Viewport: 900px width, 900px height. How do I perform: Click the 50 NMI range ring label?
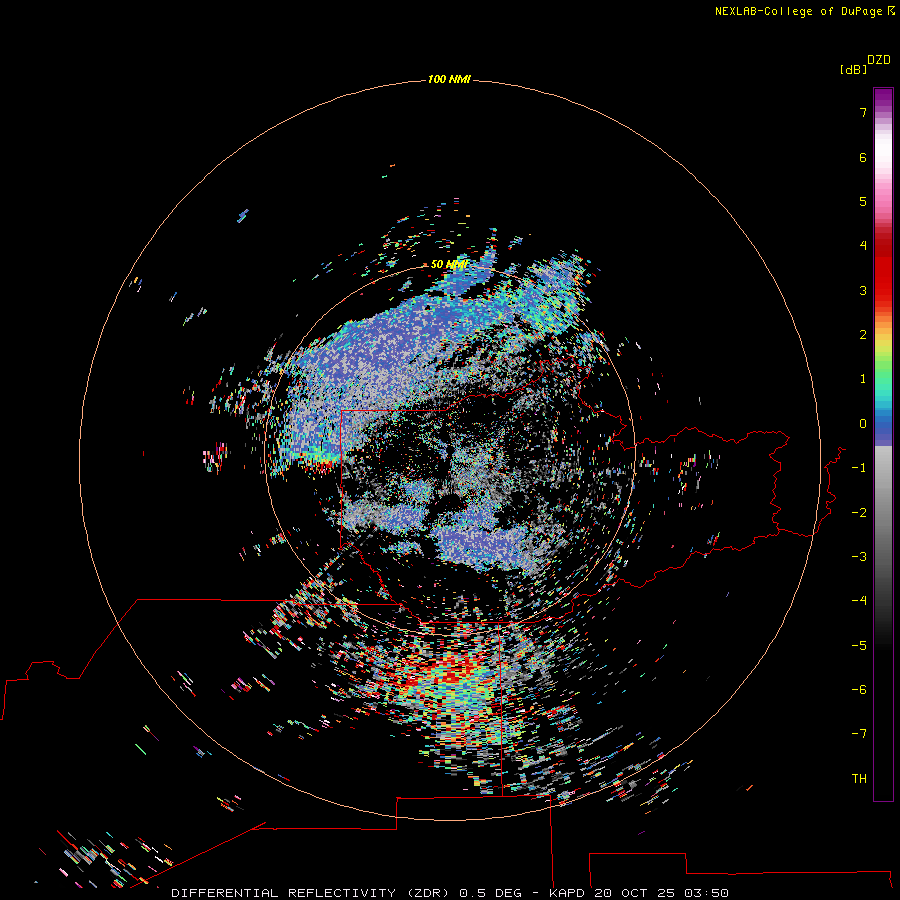tap(449, 264)
